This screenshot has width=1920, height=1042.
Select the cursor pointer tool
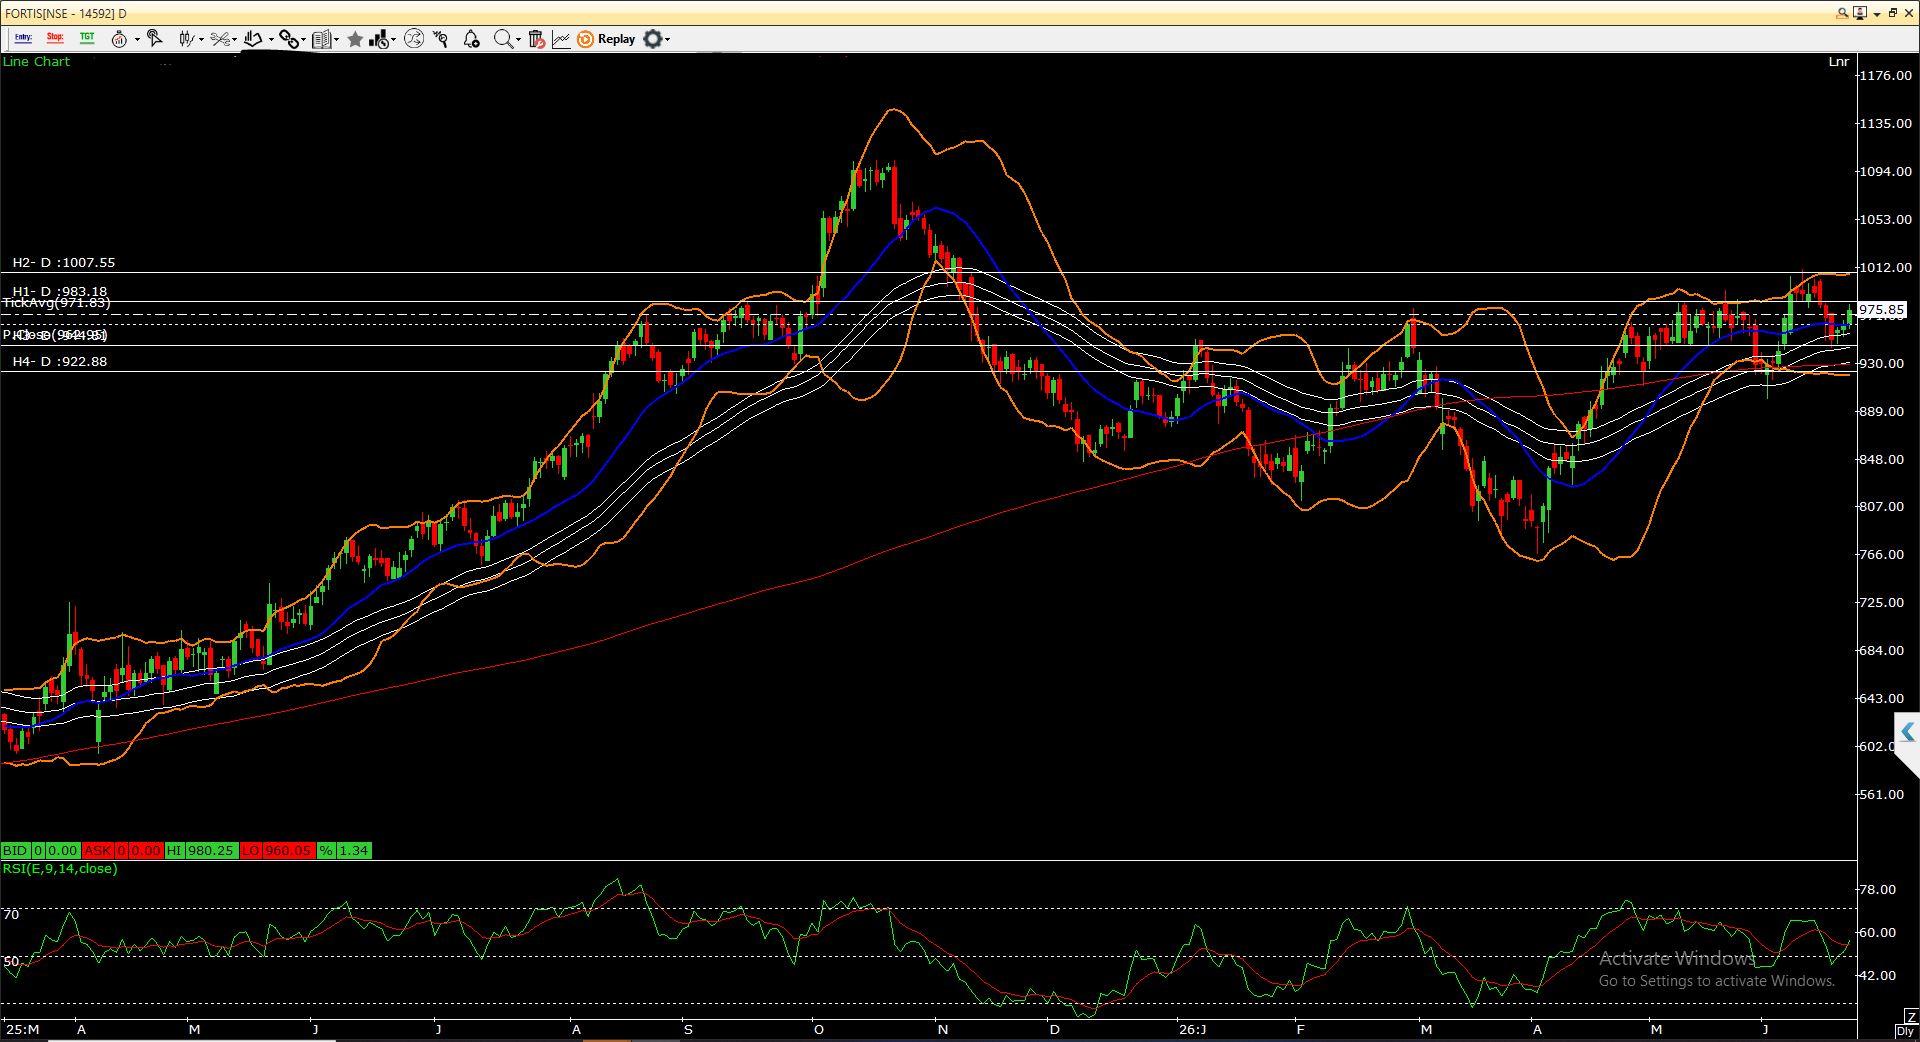pos(154,38)
